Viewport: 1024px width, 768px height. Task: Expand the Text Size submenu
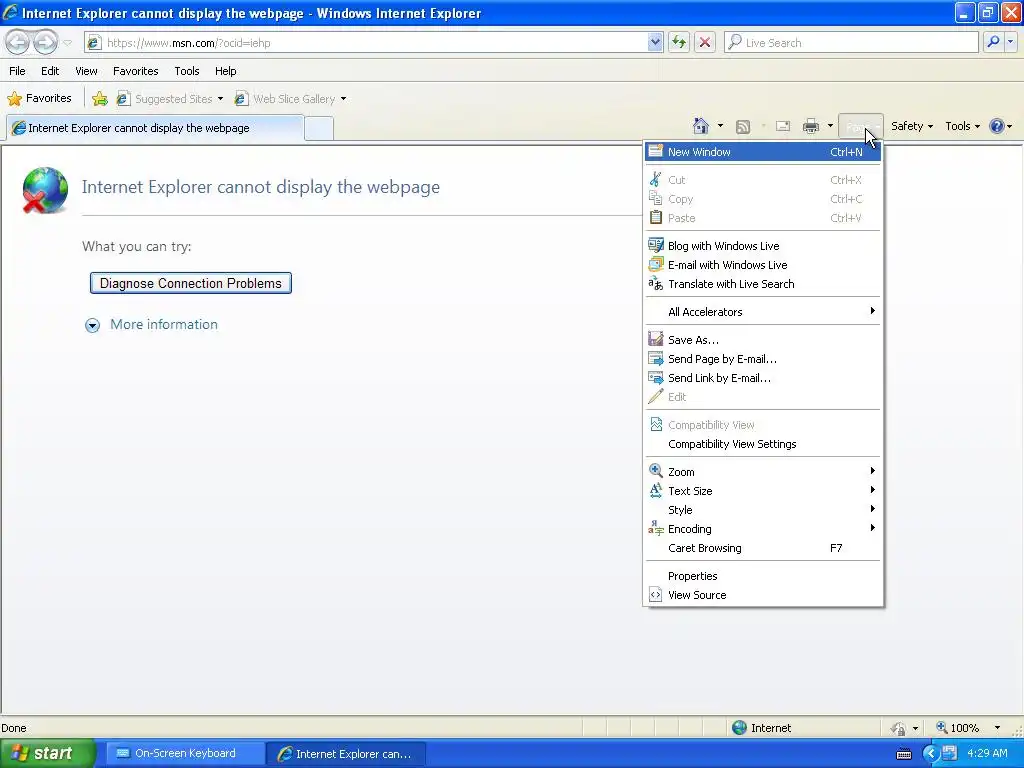click(x=763, y=490)
